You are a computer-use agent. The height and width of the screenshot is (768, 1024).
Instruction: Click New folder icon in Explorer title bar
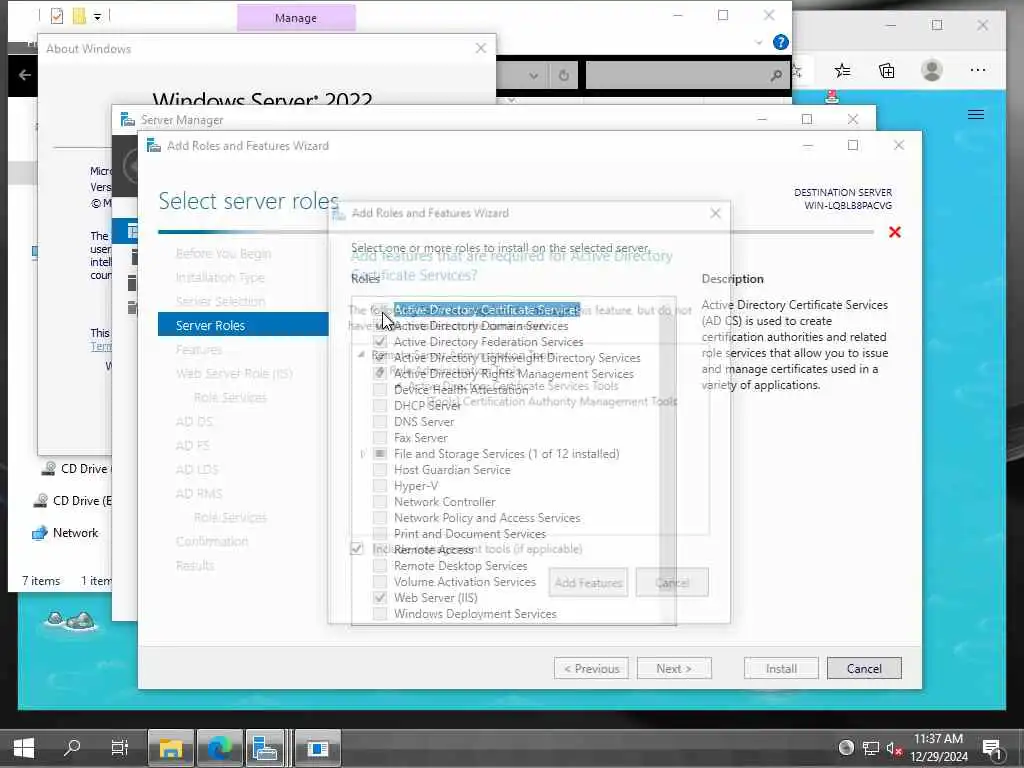pos(79,16)
